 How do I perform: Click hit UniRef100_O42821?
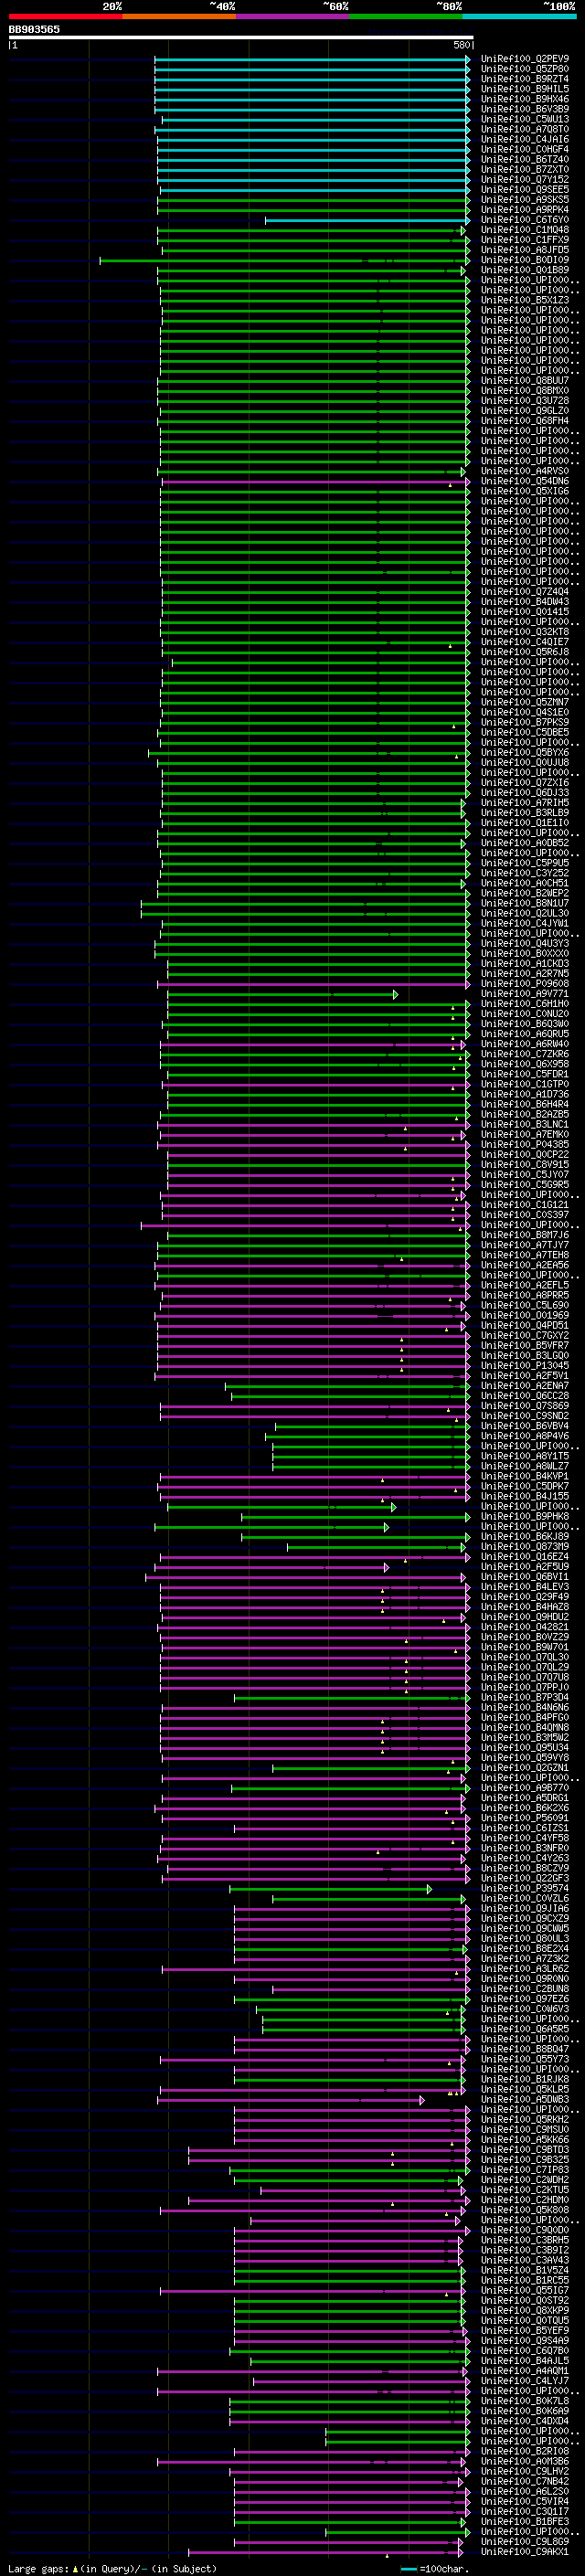click(525, 1627)
